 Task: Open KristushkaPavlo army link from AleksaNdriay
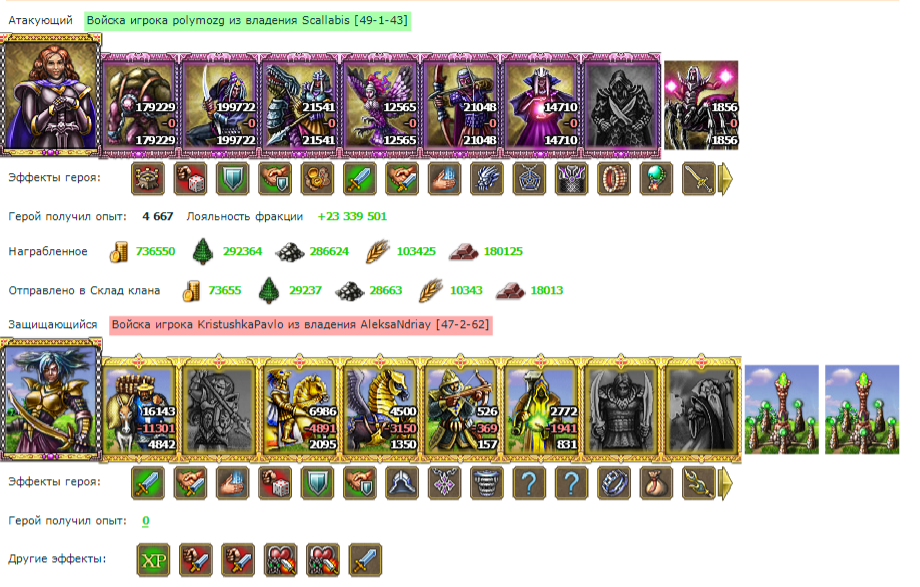300,325
